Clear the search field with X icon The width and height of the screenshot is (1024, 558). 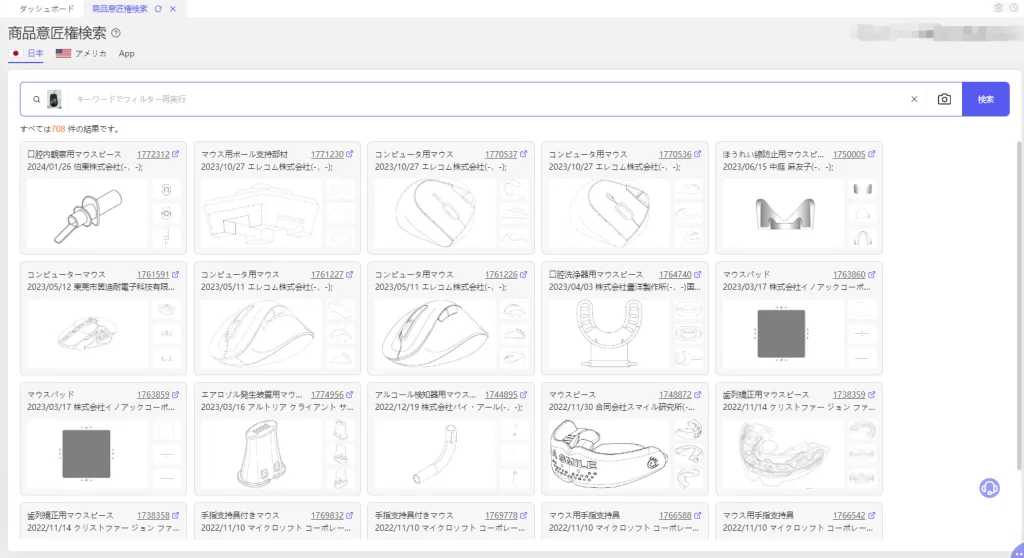click(x=914, y=99)
